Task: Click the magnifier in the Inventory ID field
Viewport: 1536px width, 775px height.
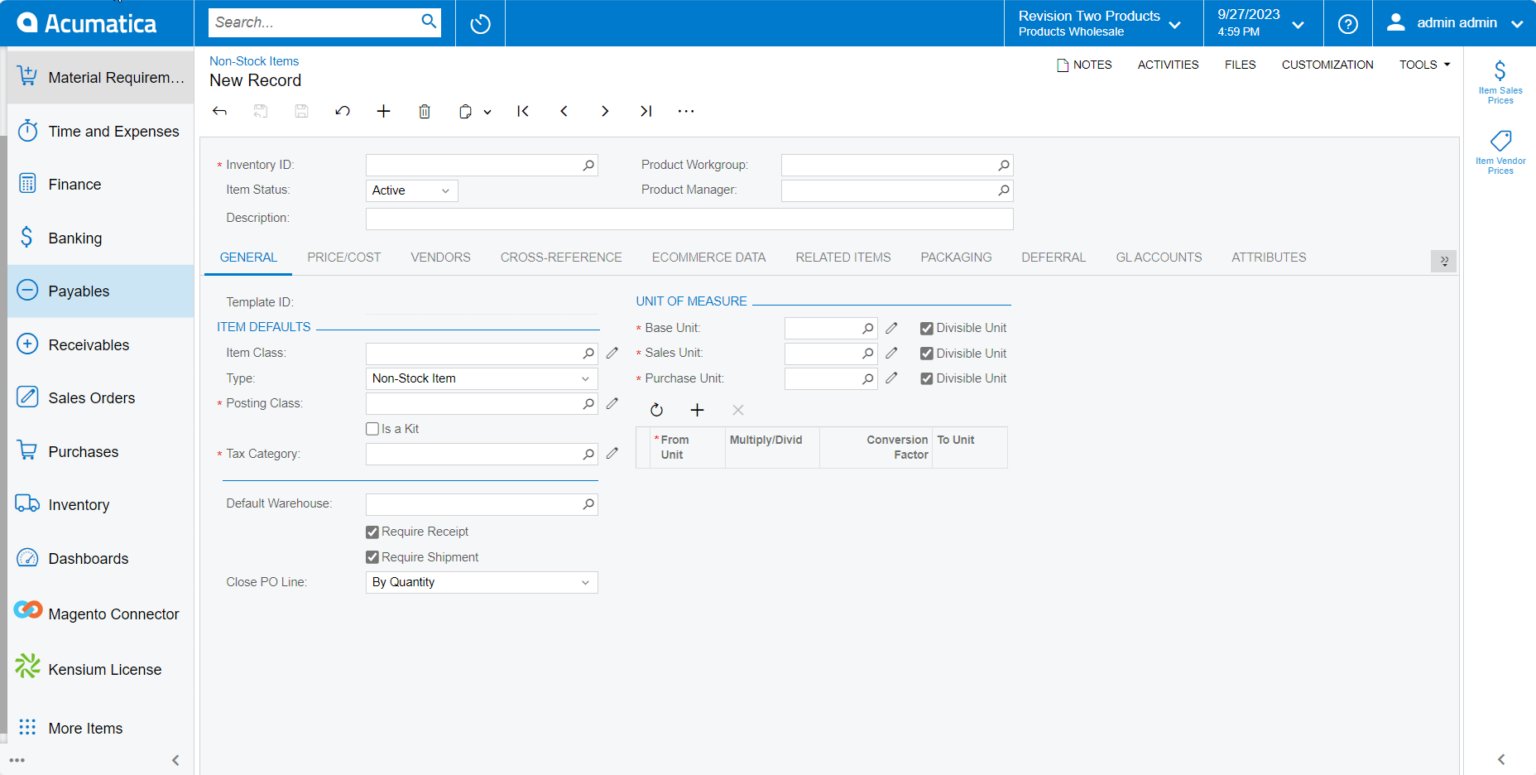Action: pos(588,164)
